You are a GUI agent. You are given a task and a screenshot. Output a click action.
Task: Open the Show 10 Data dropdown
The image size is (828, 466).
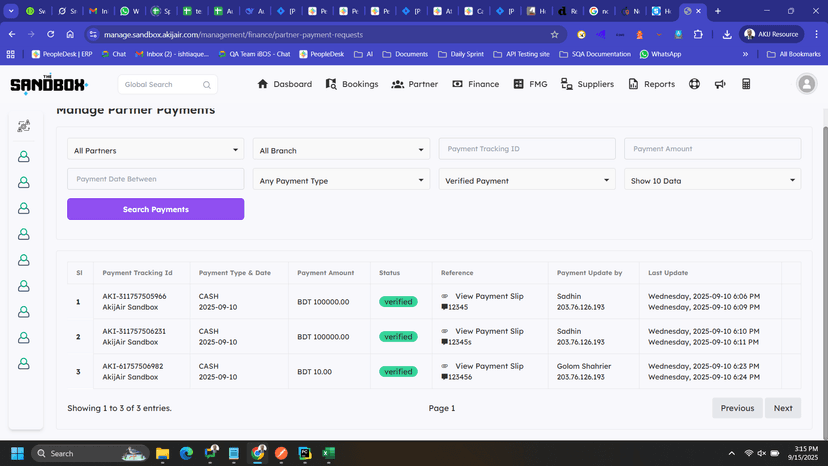click(x=712, y=181)
